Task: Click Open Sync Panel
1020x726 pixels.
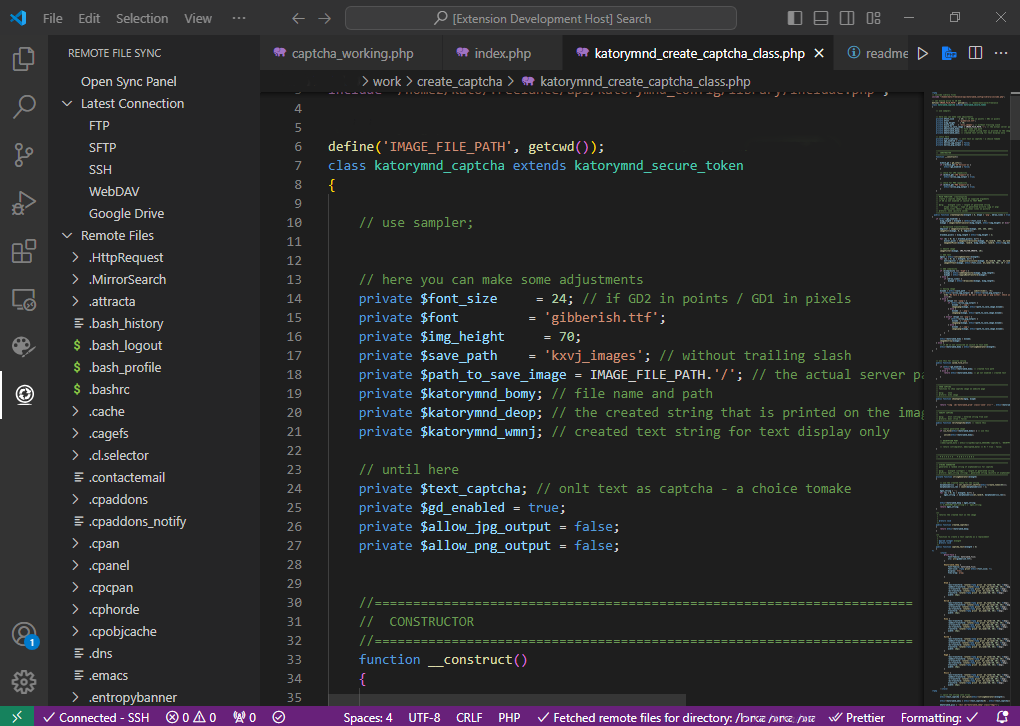Action: click(x=128, y=82)
